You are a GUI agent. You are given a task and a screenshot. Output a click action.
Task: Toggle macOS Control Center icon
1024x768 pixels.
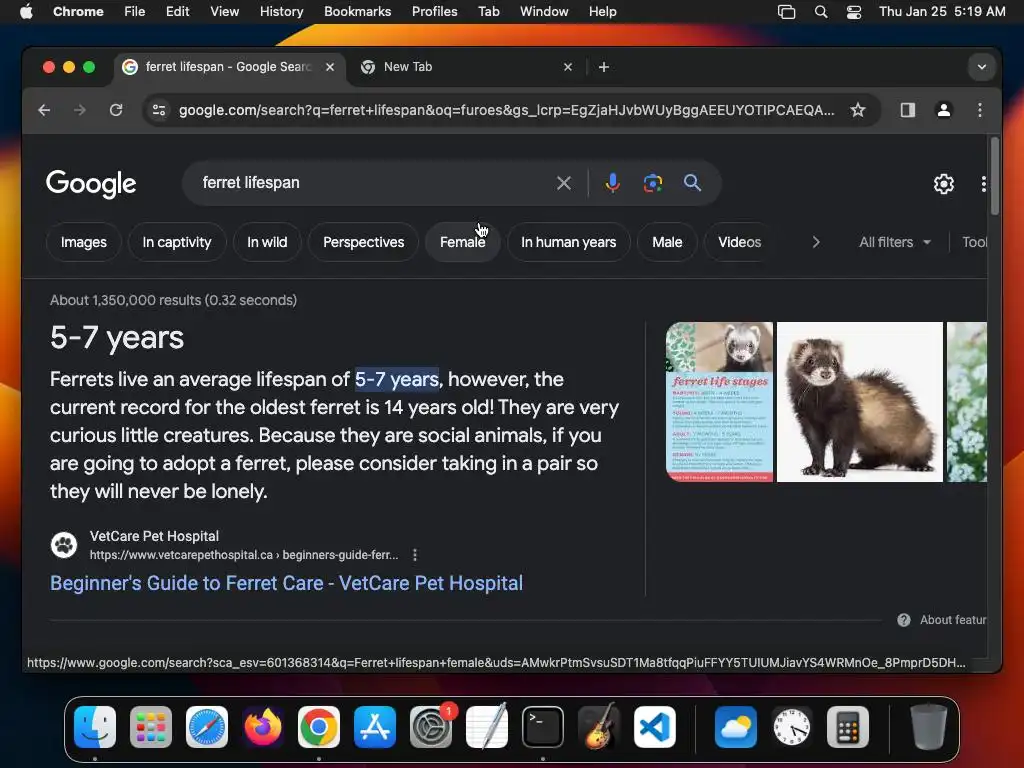(854, 12)
